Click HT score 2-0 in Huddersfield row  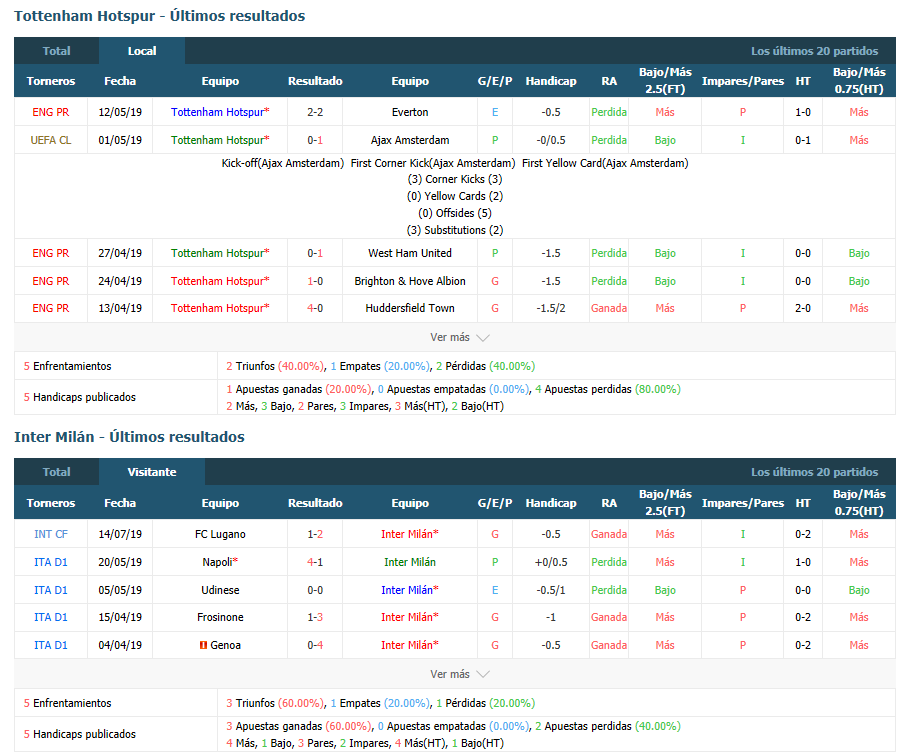click(x=803, y=308)
